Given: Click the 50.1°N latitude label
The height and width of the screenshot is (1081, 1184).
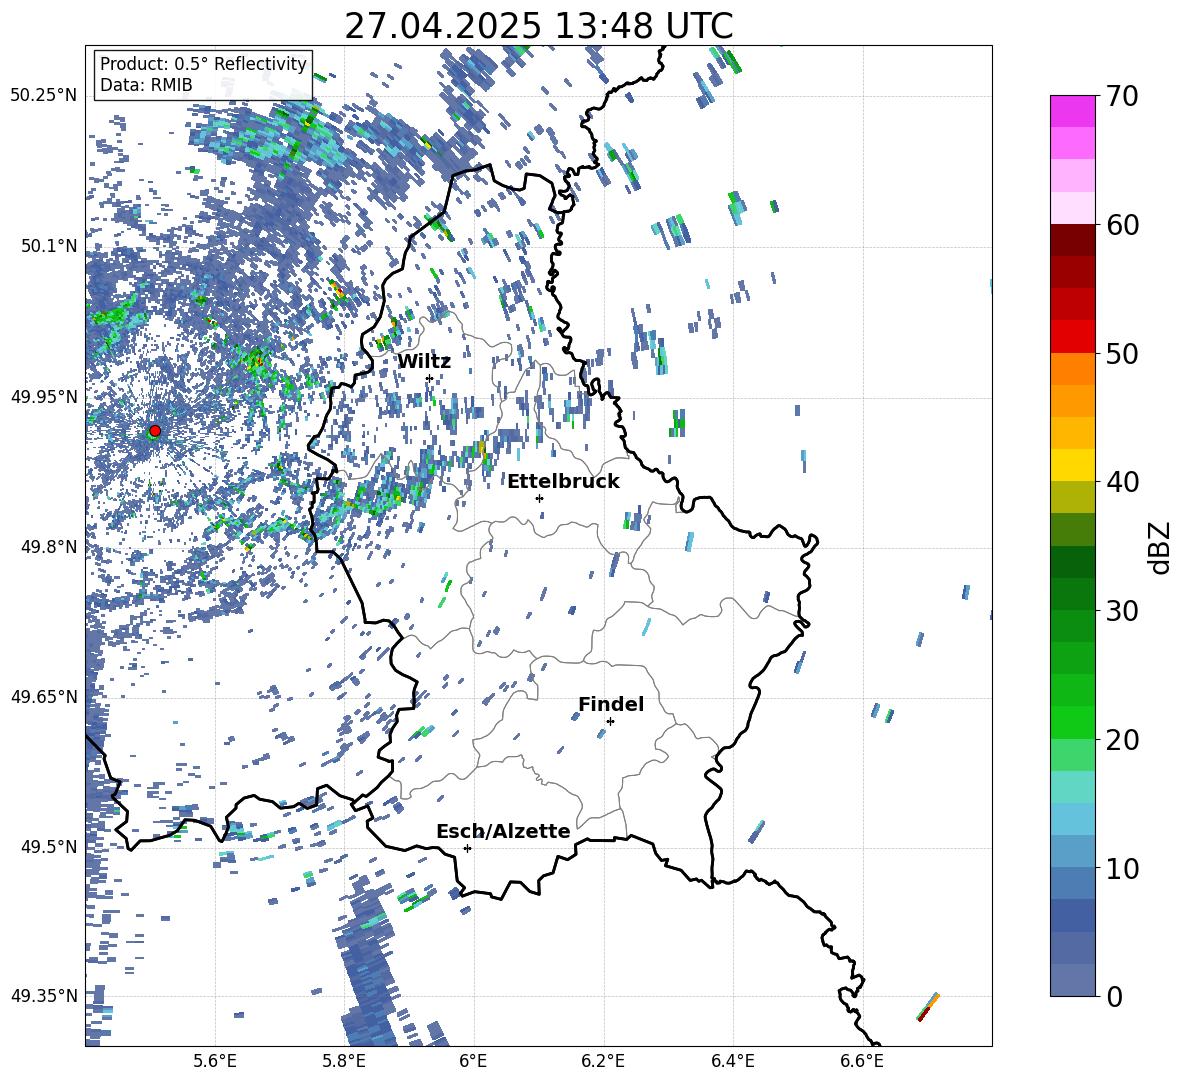Looking at the screenshot, I should (x=49, y=246).
